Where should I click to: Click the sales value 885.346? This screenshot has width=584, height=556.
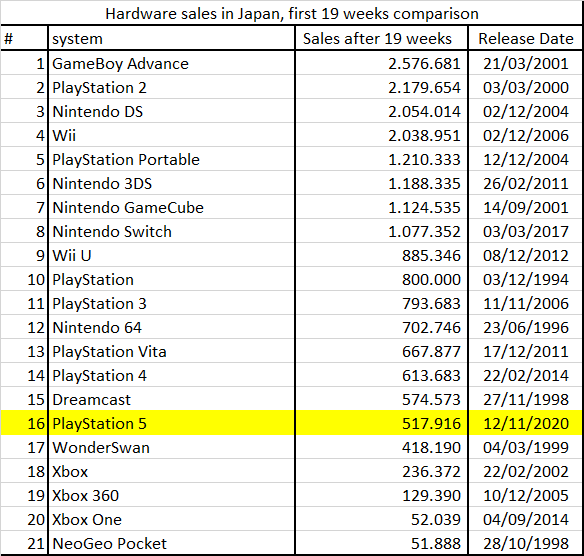431,256
